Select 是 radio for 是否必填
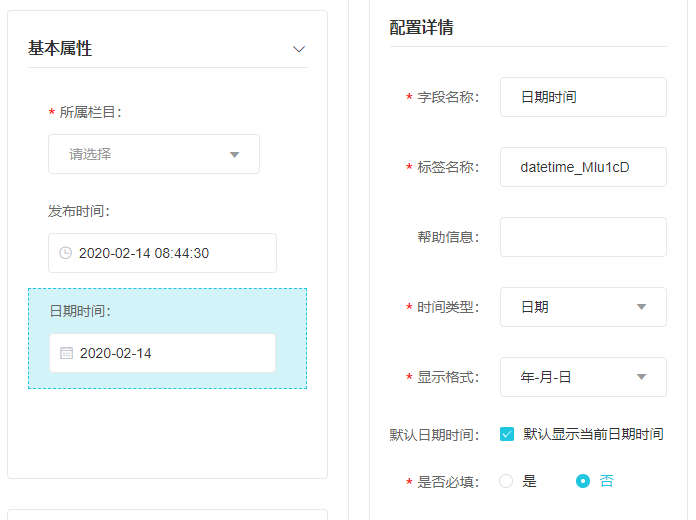696x520 pixels. 506,481
